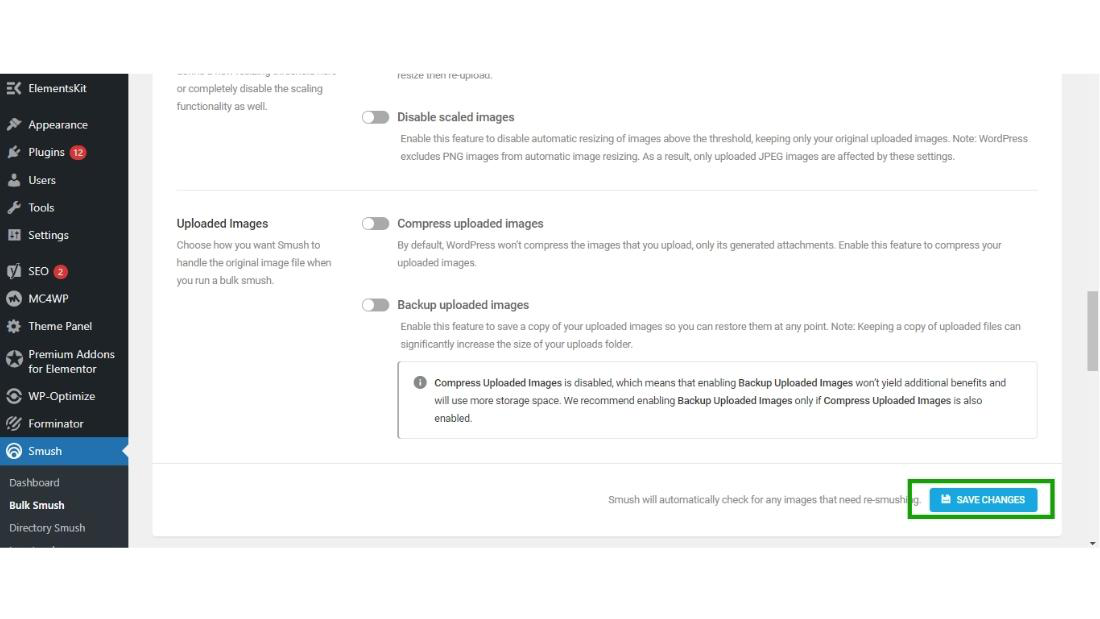This screenshot has width=1100, height=619.
Task: Toggle Disable scaled images switch
Action: coord(375,117)
